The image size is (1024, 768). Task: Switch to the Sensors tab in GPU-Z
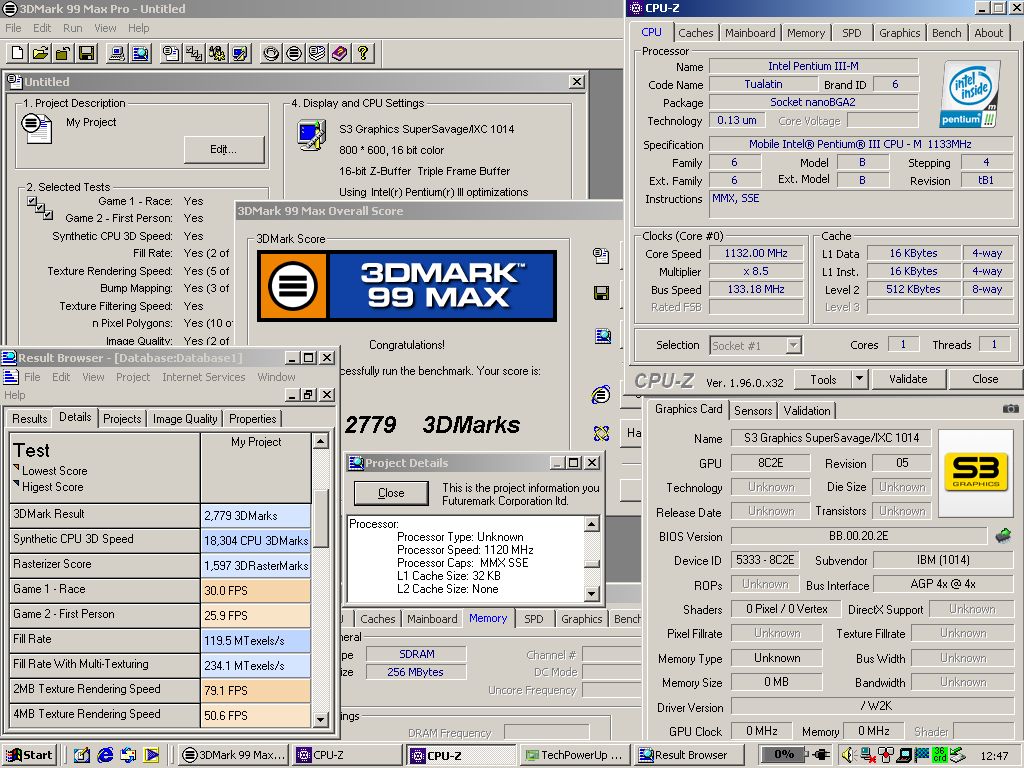point(753,410)
